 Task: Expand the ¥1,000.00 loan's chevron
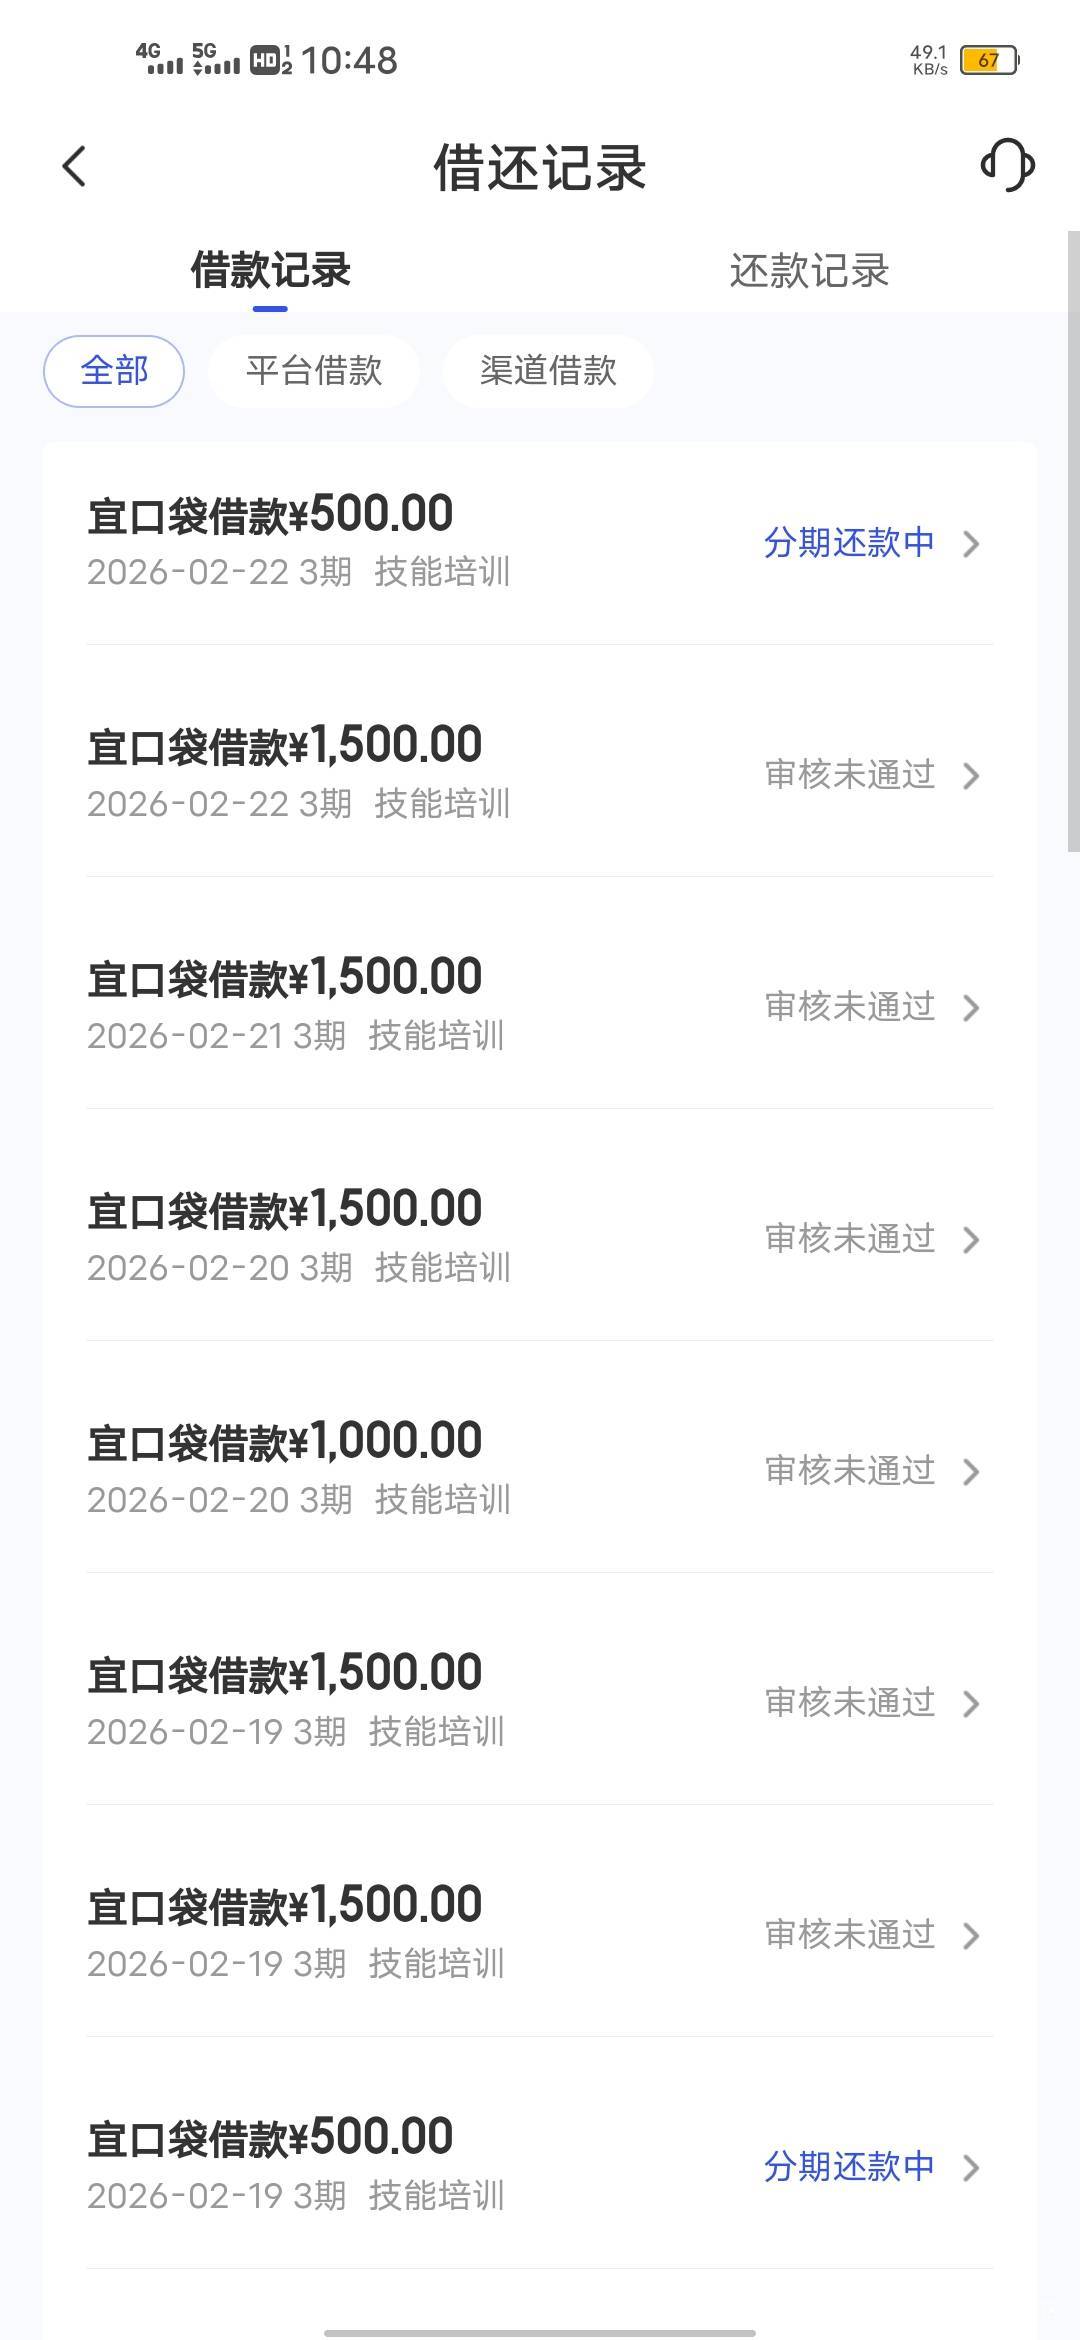(x=970, y=1472)
